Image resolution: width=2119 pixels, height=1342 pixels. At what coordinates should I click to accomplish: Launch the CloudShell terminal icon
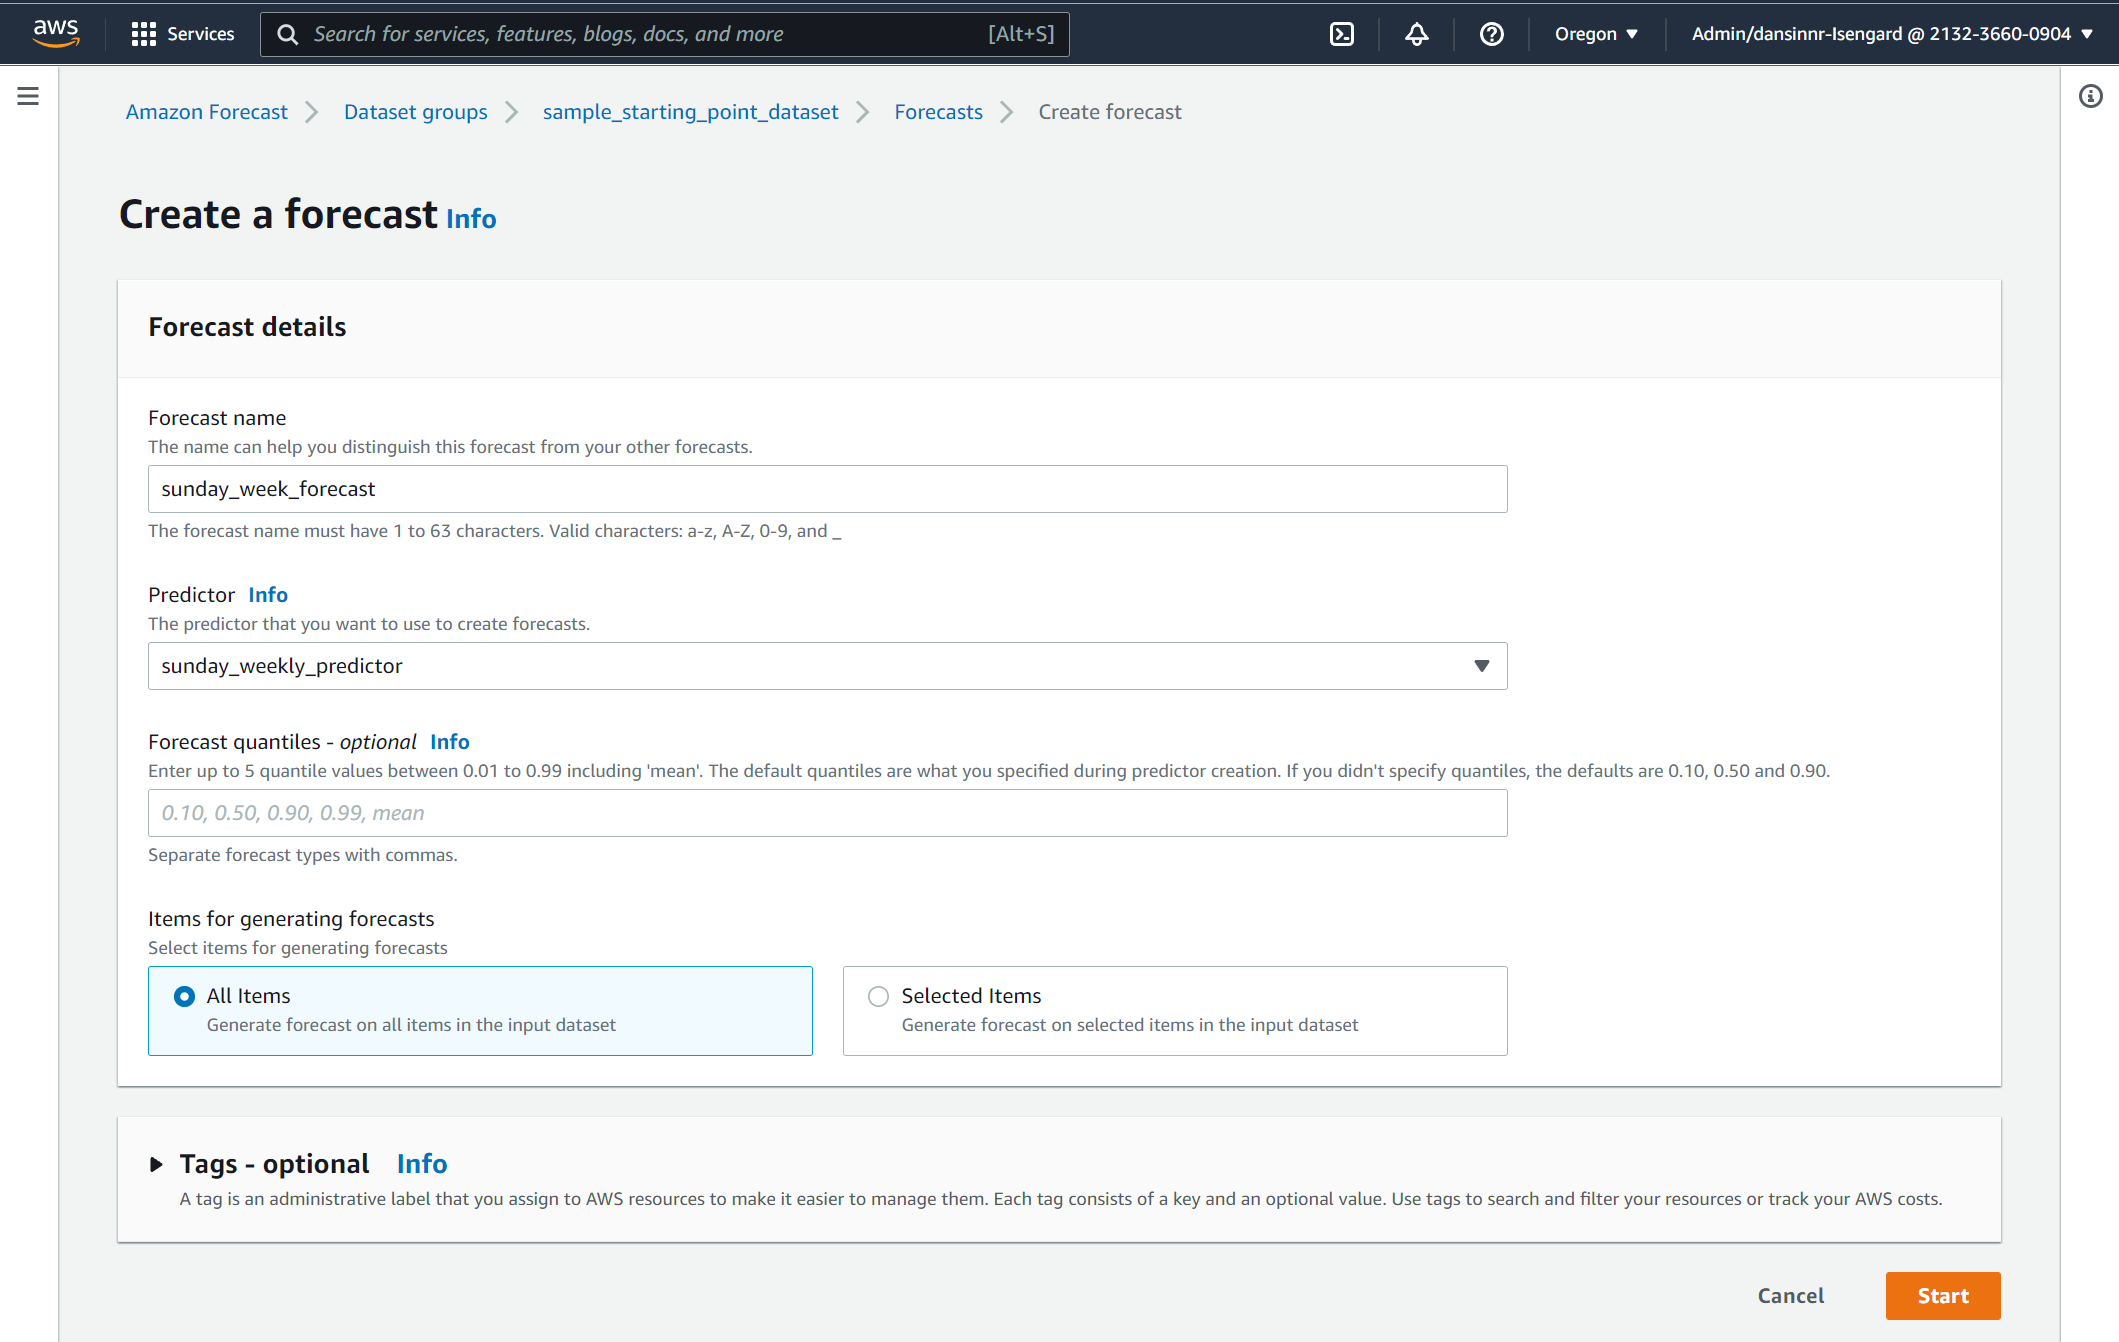click(x=1342, y=34)
